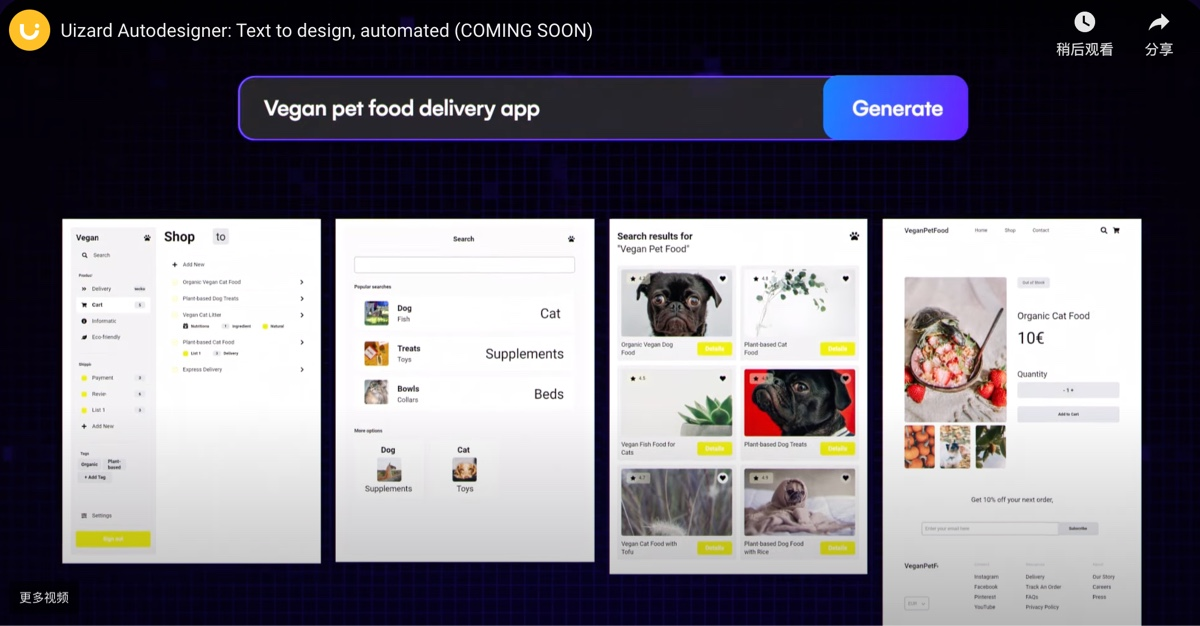Image resolution: width=1200 pixels, height=626 pixels.
Task: Open the video title link
Action: pyautogui.click(x=326, y=30)
